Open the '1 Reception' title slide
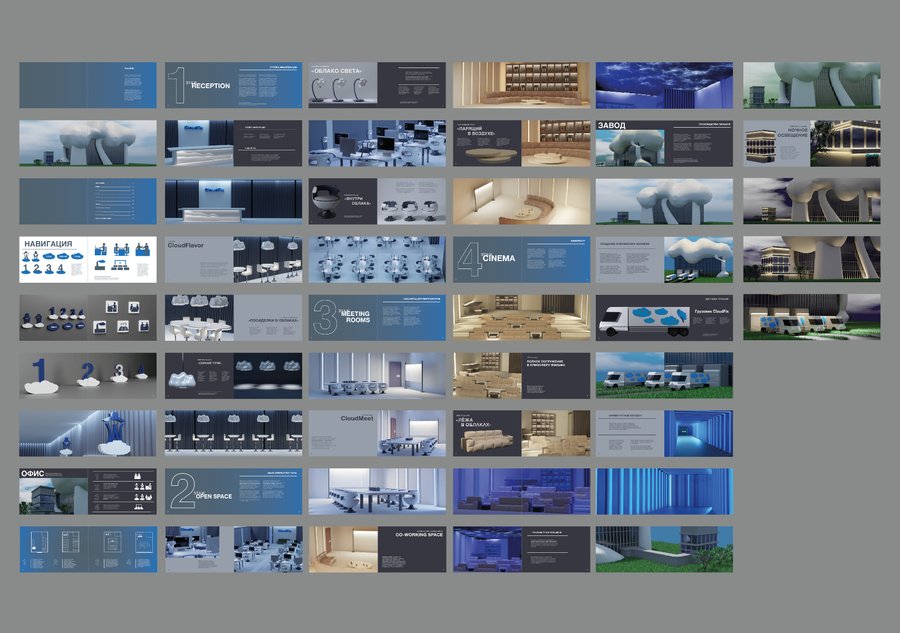Screen dimensions: 900x633 (x=233, y=85)
